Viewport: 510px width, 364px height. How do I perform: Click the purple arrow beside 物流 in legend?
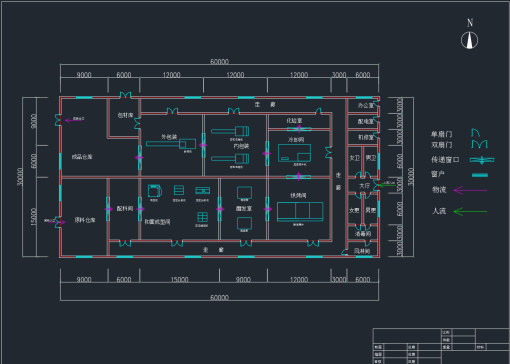470,190
